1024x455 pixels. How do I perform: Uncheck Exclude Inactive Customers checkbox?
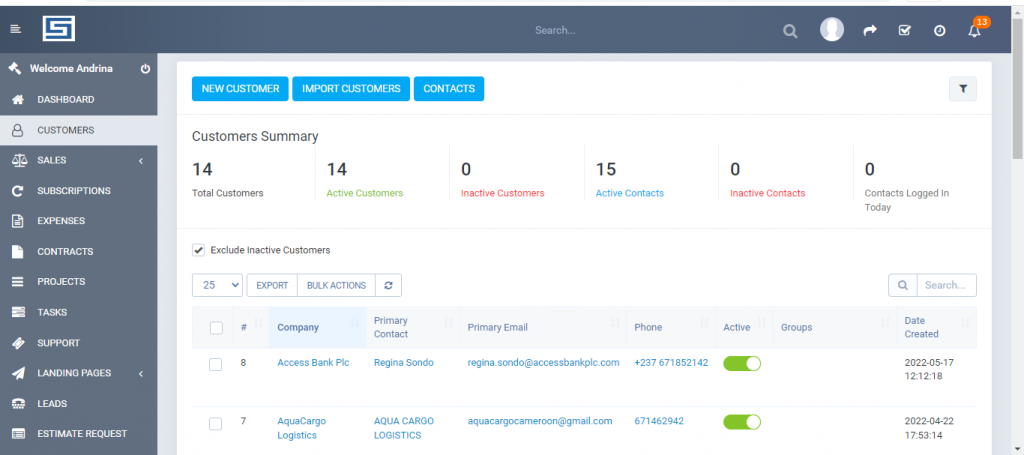(198, 250)
